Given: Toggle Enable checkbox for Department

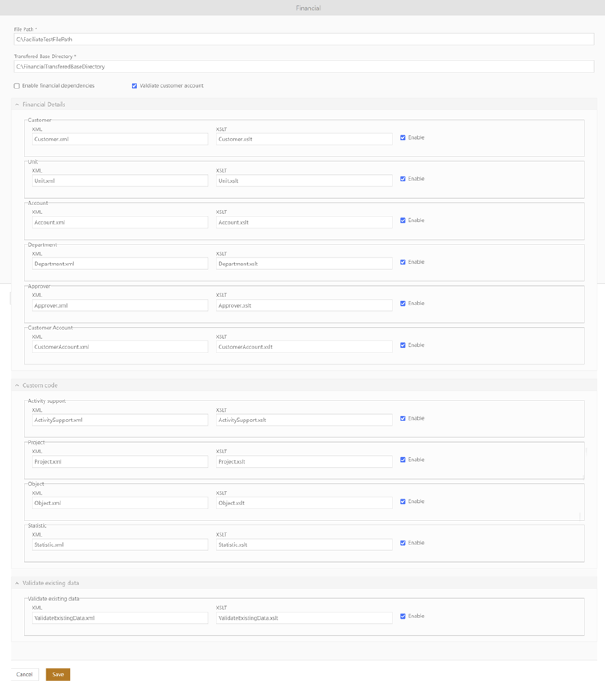Looking at the screenshot, I should [x=403, y=262].
